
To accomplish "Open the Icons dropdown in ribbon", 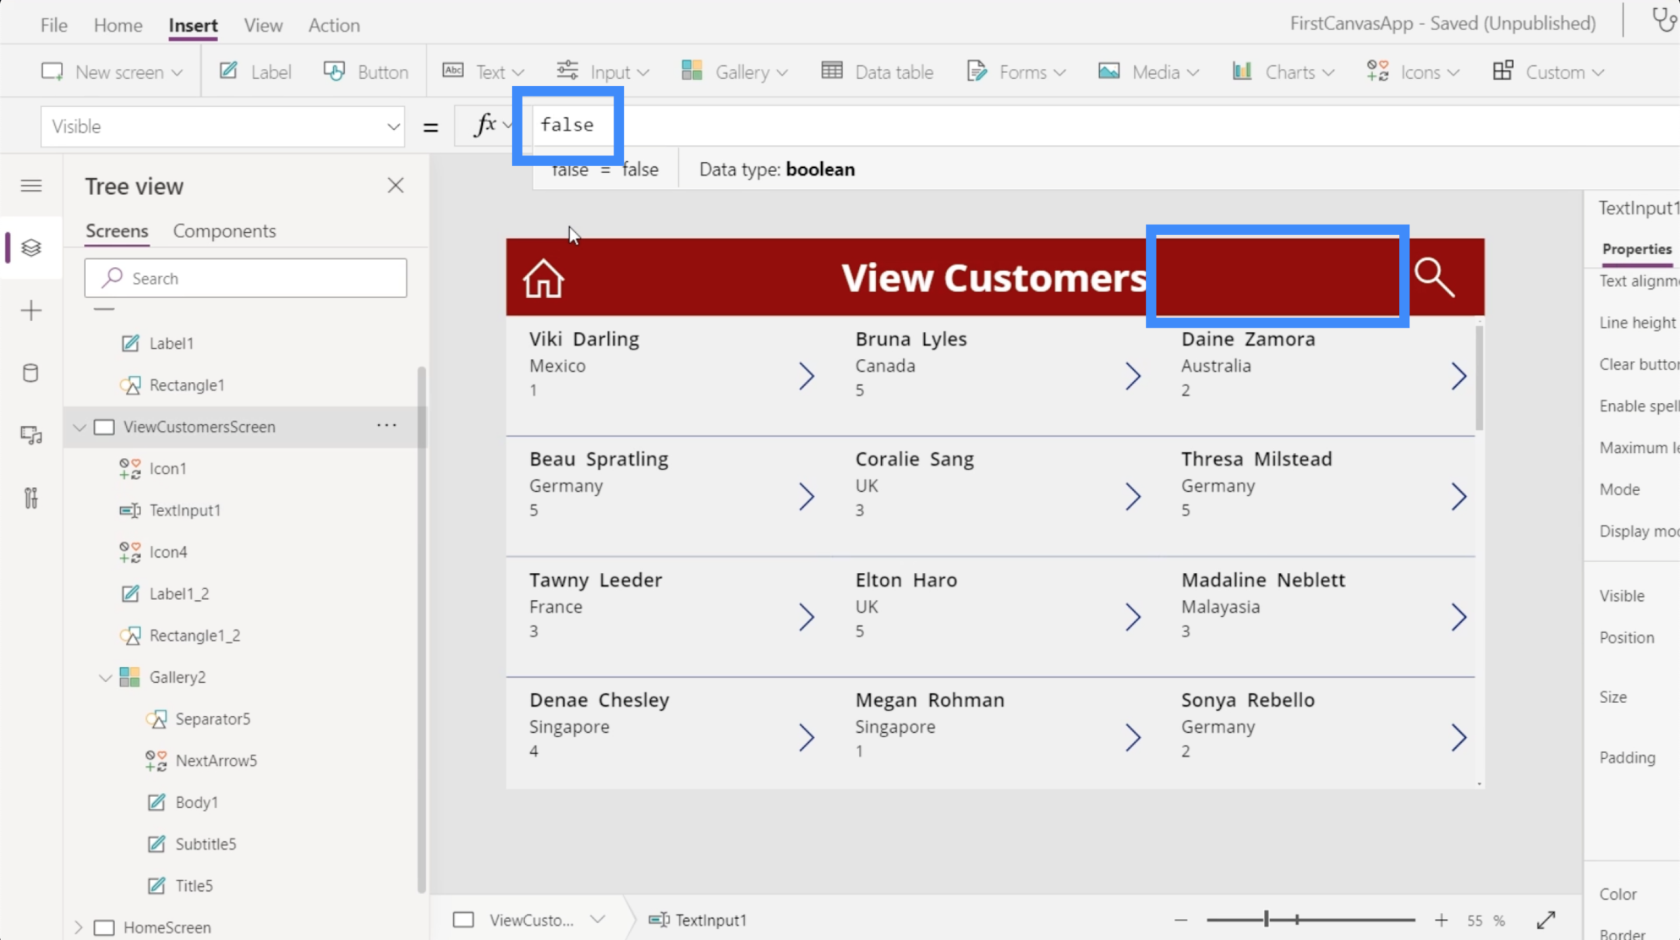I will [1413, 72].
